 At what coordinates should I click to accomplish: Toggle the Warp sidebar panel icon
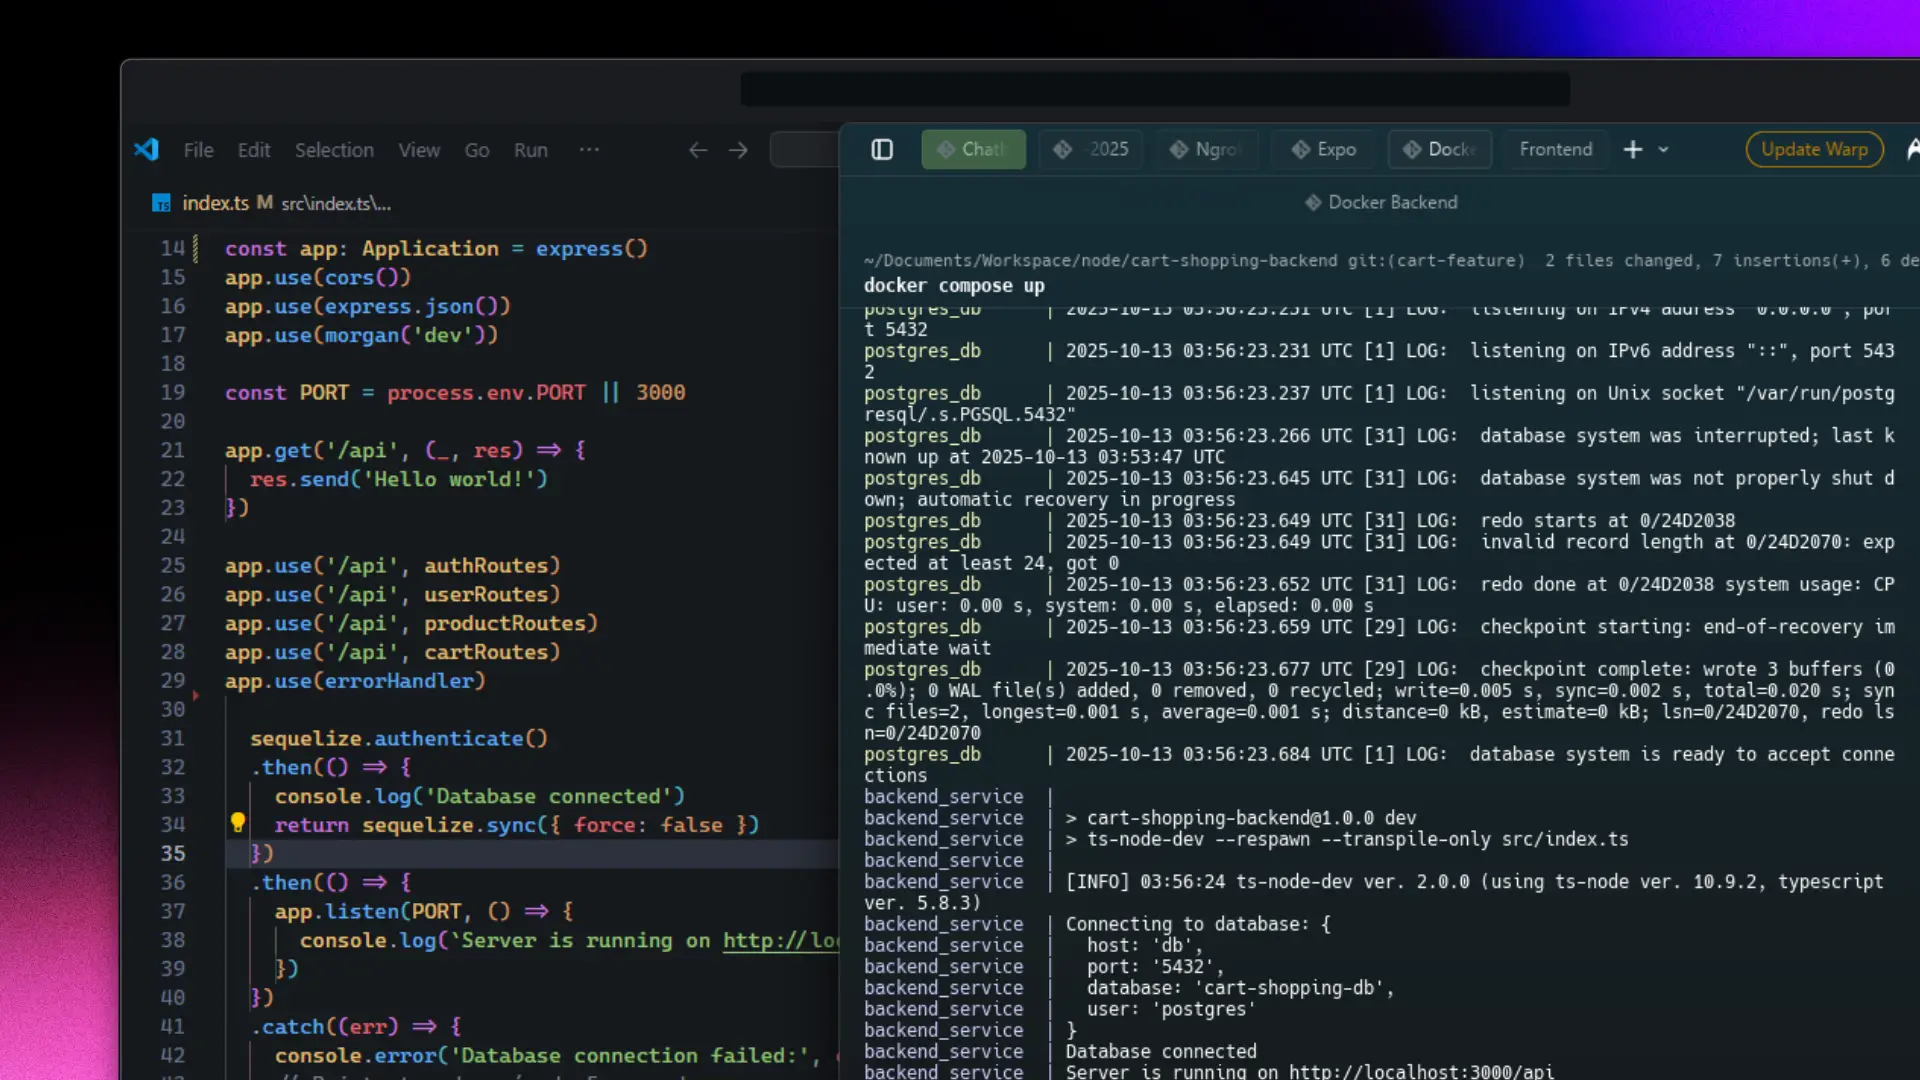[x=881, y=150]
